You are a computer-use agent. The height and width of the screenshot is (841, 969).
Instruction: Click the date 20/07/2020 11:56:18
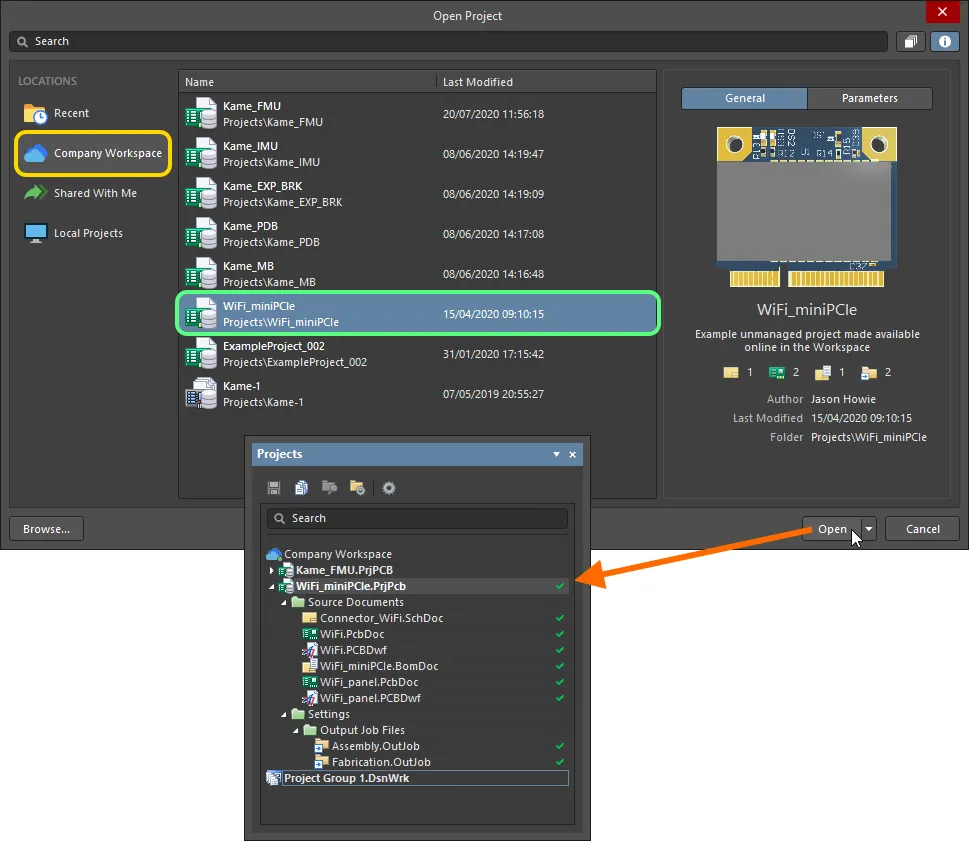493,114
